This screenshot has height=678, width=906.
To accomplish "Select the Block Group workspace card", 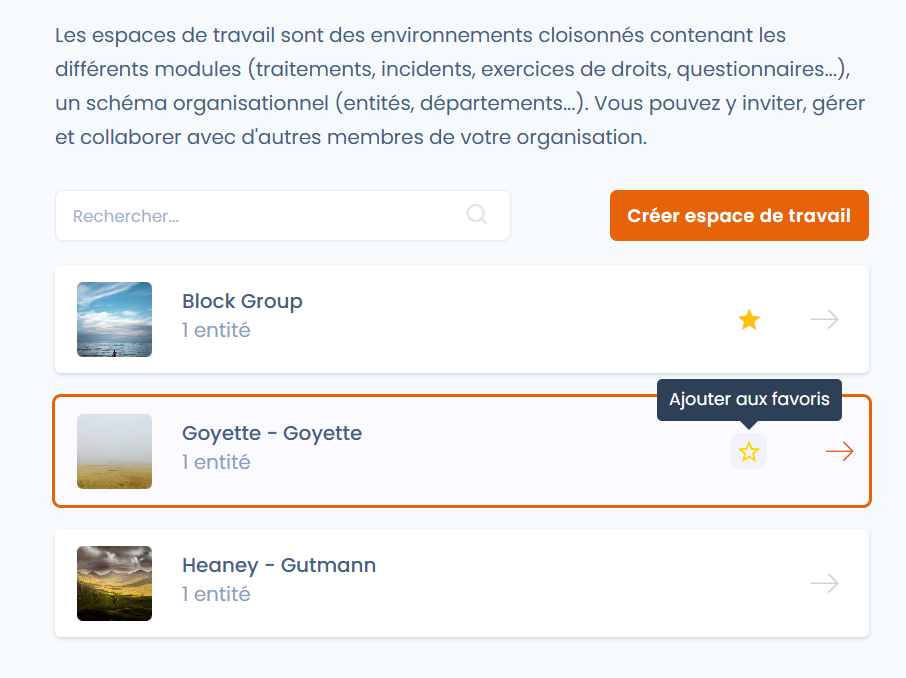I will (462, 319).
